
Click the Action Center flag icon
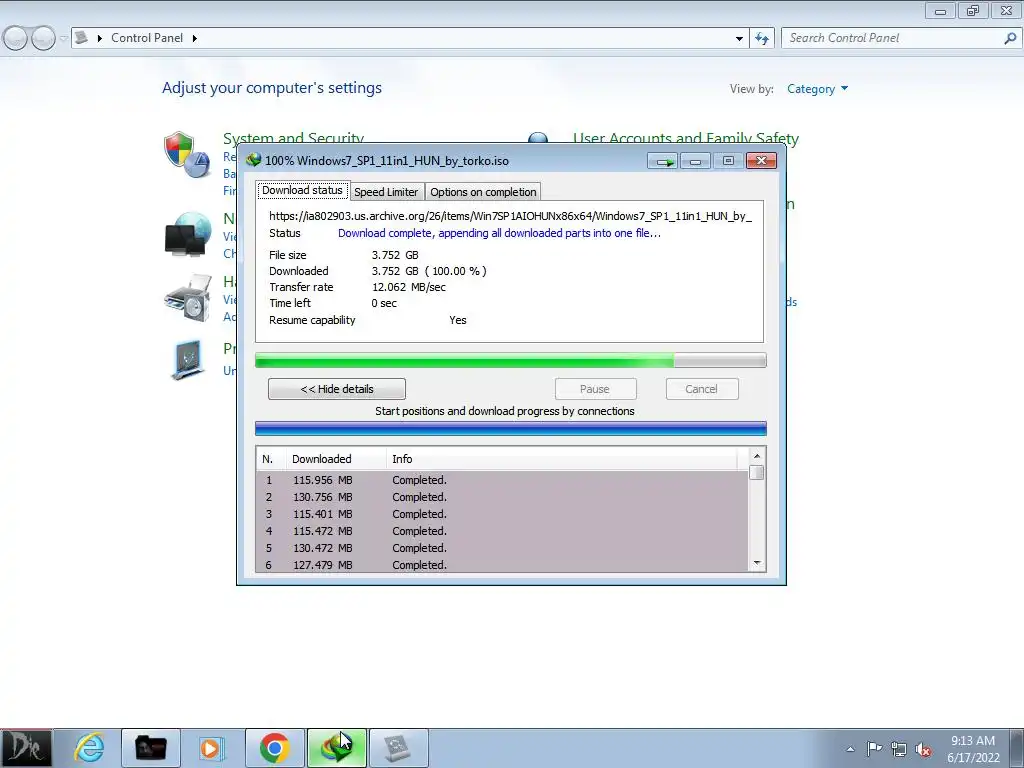pos(874,749)
